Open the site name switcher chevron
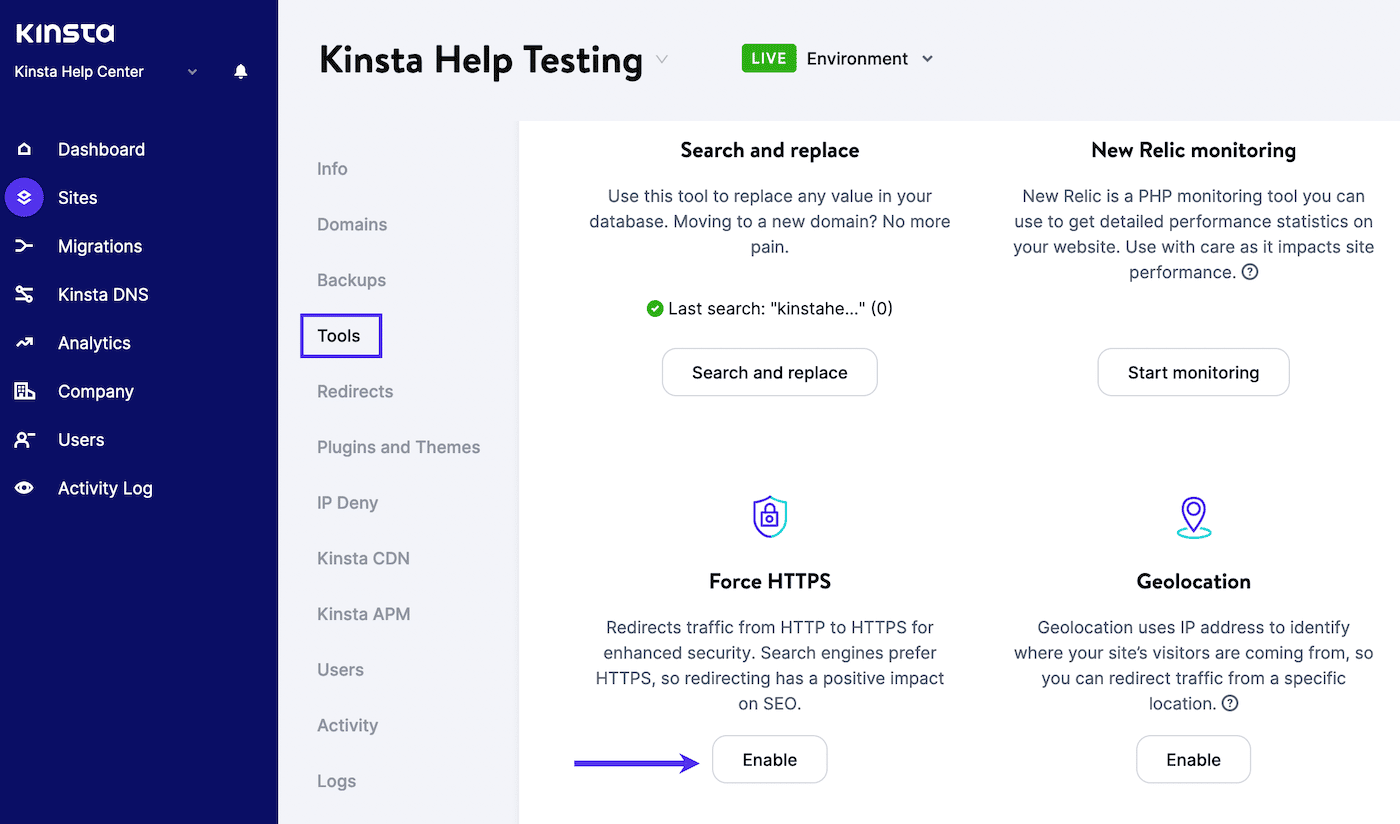Image resolution: width=1400 pixels, height=824 pixels. point(661,60)
